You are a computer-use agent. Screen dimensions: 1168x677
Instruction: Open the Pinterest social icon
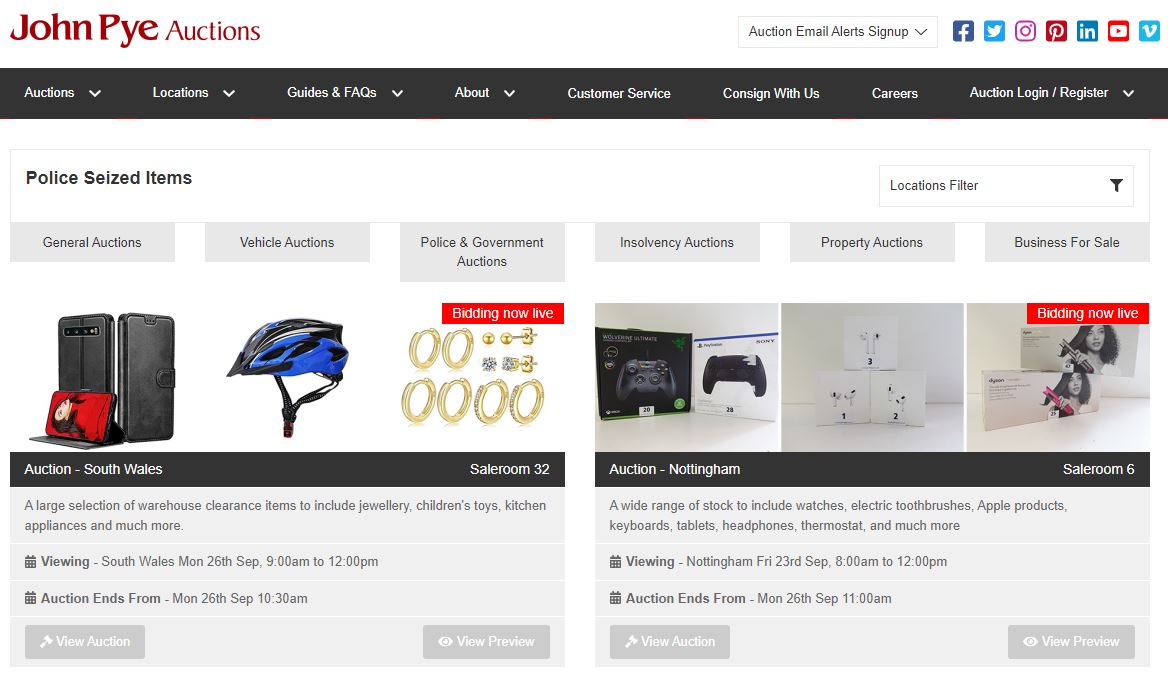(x=1056, y=31)
